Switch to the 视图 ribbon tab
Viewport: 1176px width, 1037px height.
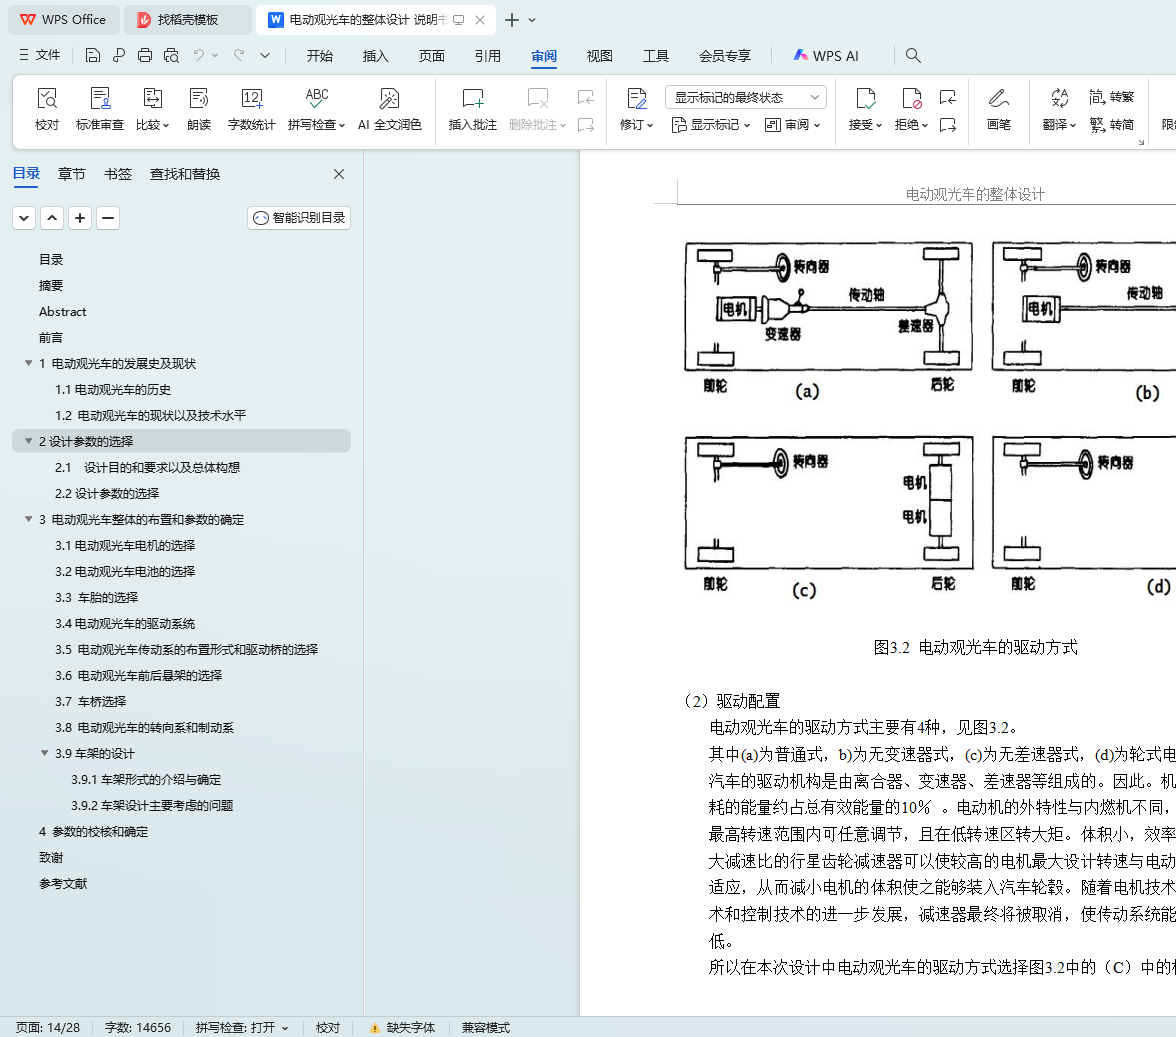coord(599,55)
